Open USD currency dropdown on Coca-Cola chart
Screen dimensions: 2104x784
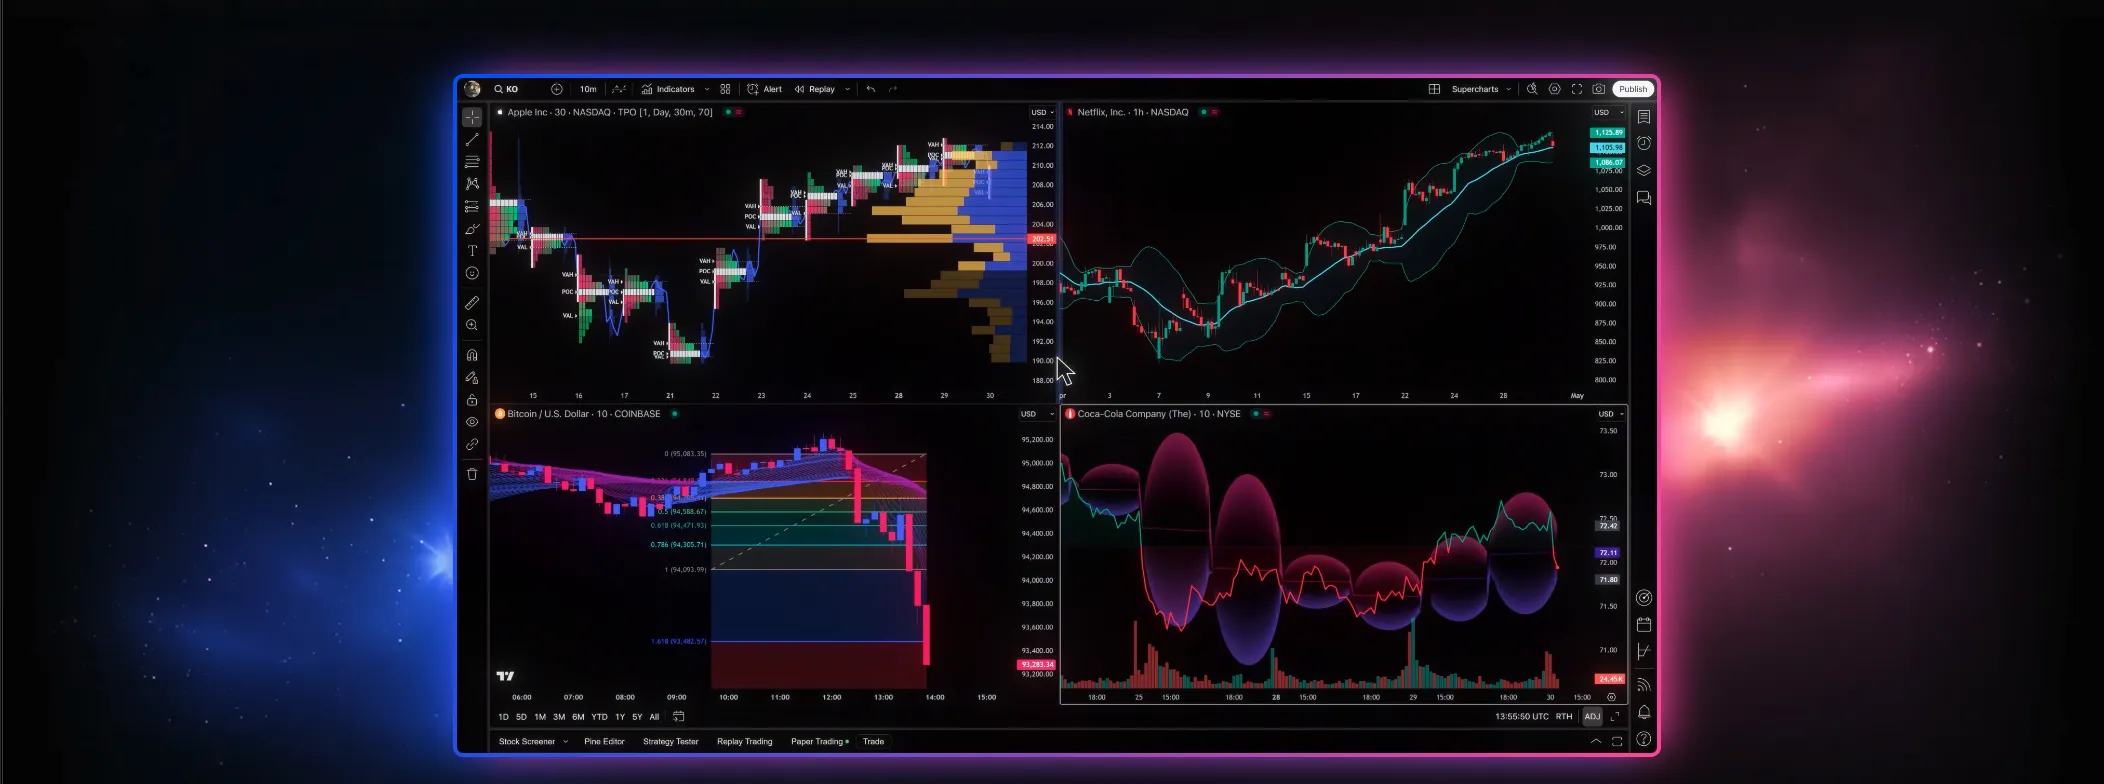click(x=1610, y=414)
